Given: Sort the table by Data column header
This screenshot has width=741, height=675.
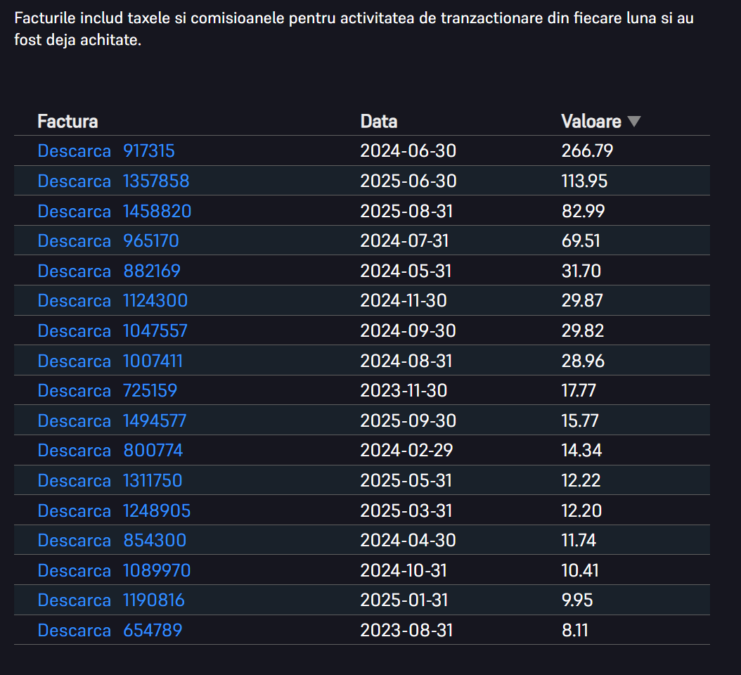Looking at the screenshot, I should click(x=379, y=122).
